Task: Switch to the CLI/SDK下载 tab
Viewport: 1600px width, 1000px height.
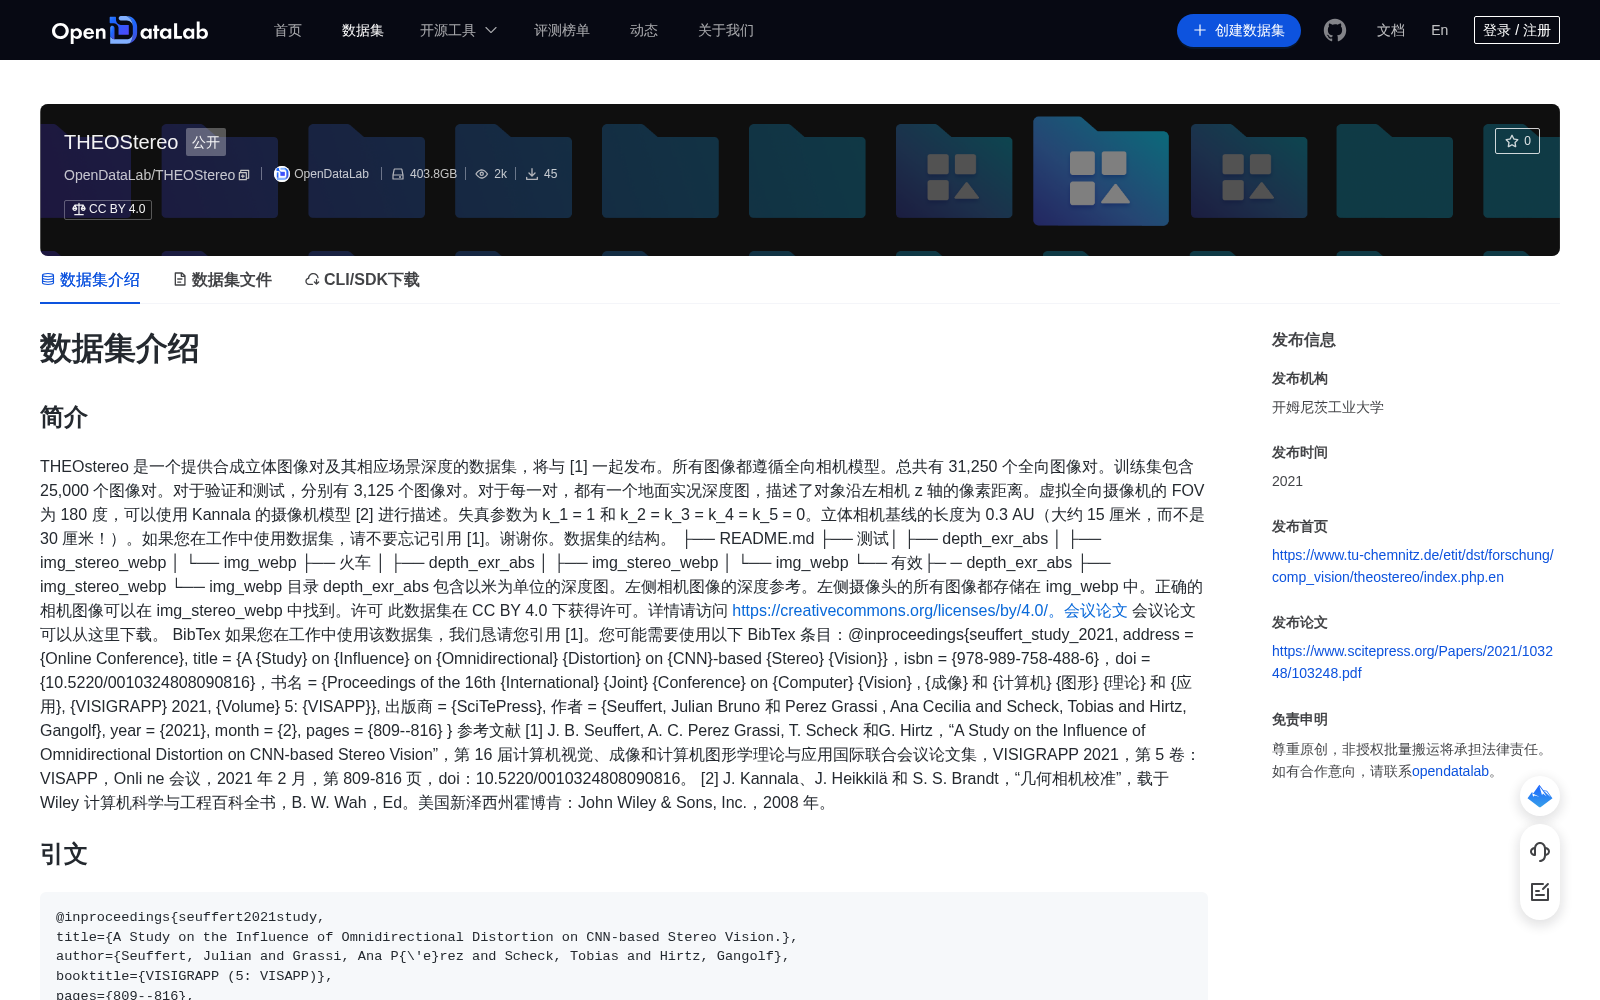Action: click(362, 280)
